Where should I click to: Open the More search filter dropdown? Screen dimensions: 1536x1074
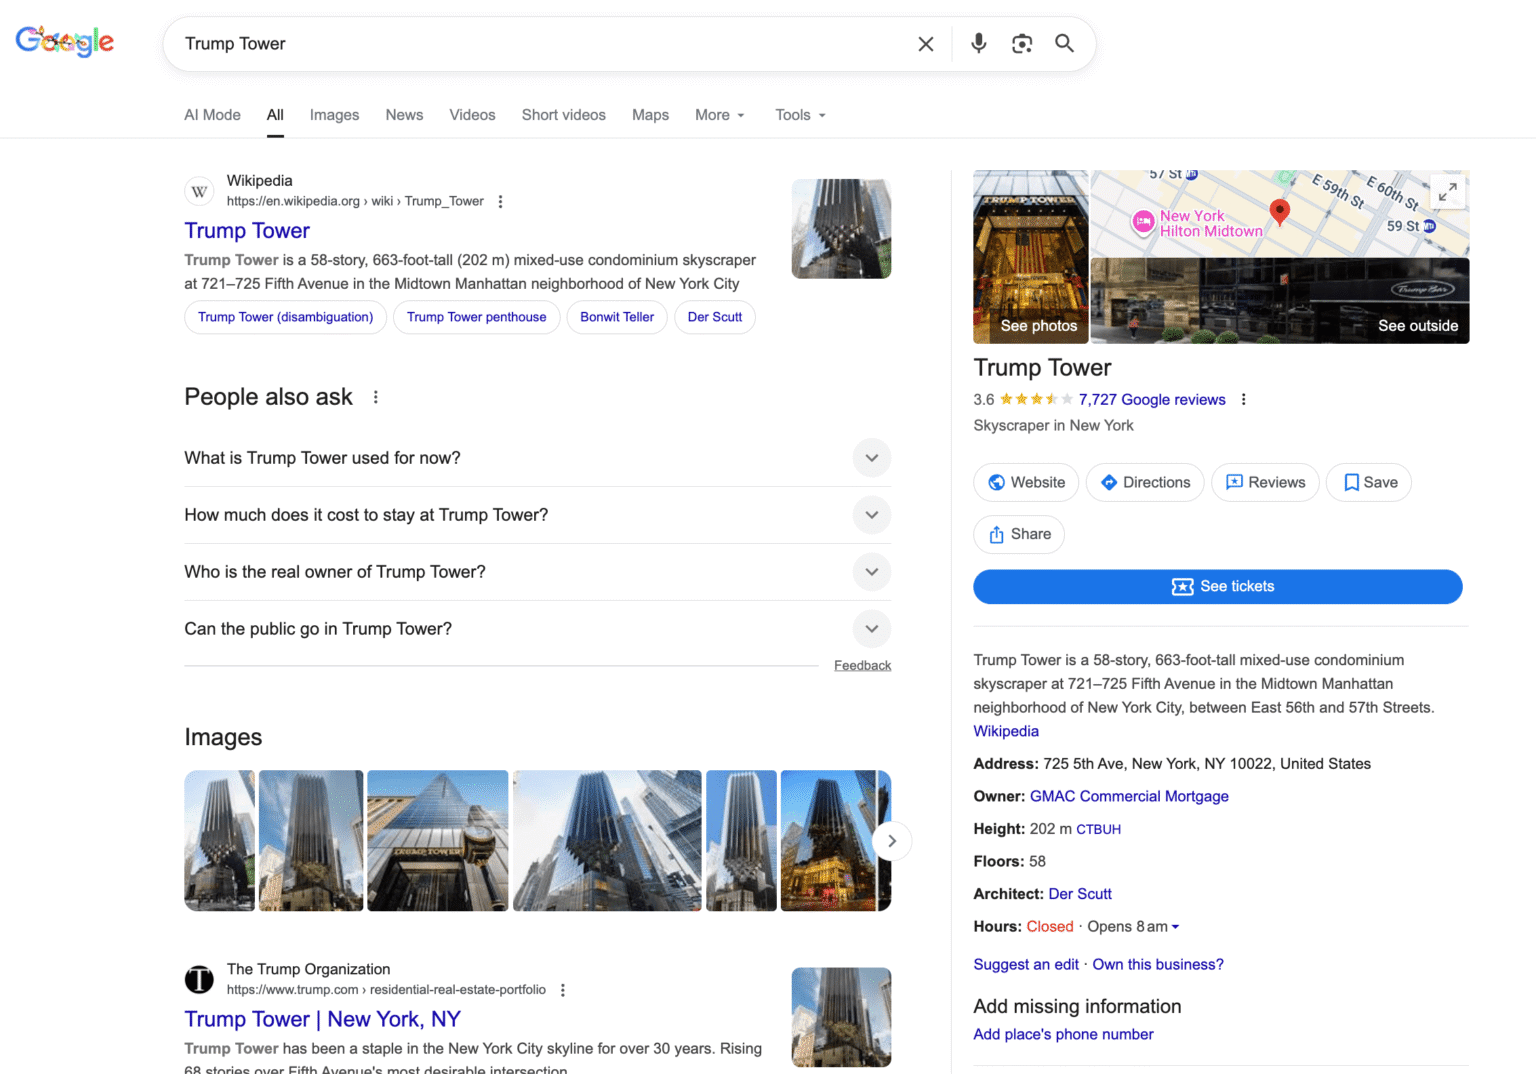click(719, 115)
